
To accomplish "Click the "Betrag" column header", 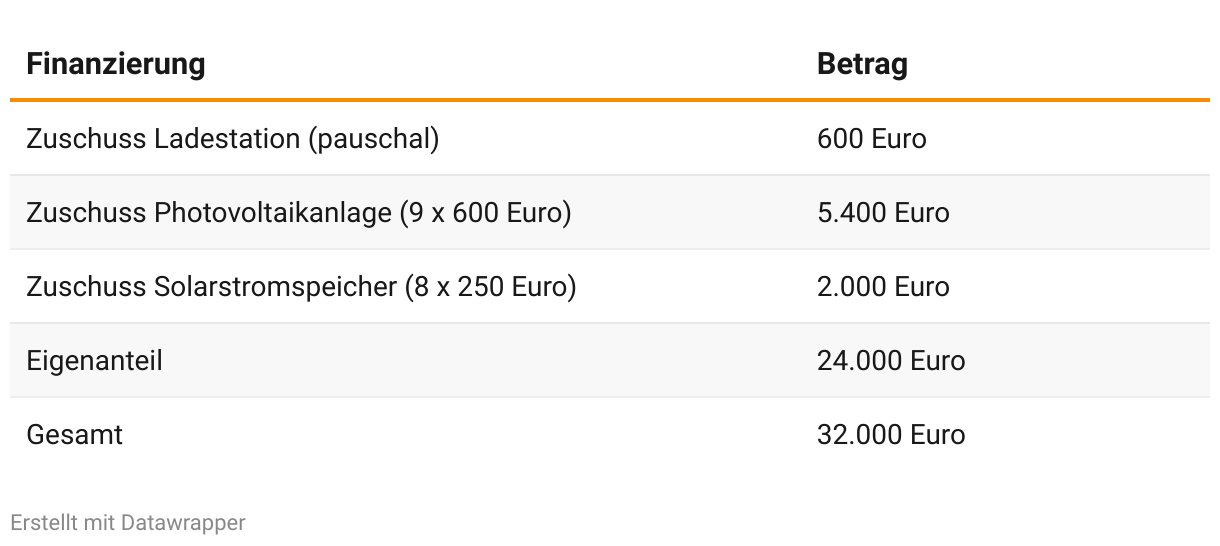I will coord(862,64).
